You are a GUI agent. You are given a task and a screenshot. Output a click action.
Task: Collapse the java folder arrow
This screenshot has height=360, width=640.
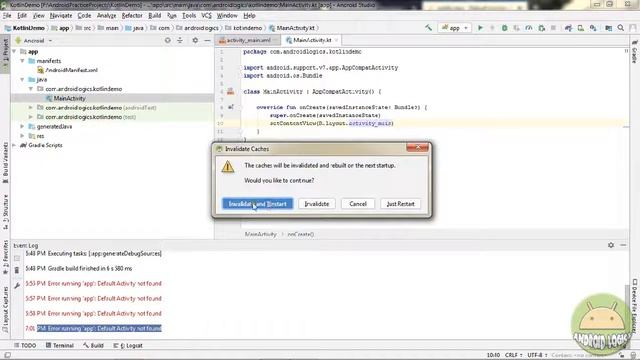coord(22,80)
